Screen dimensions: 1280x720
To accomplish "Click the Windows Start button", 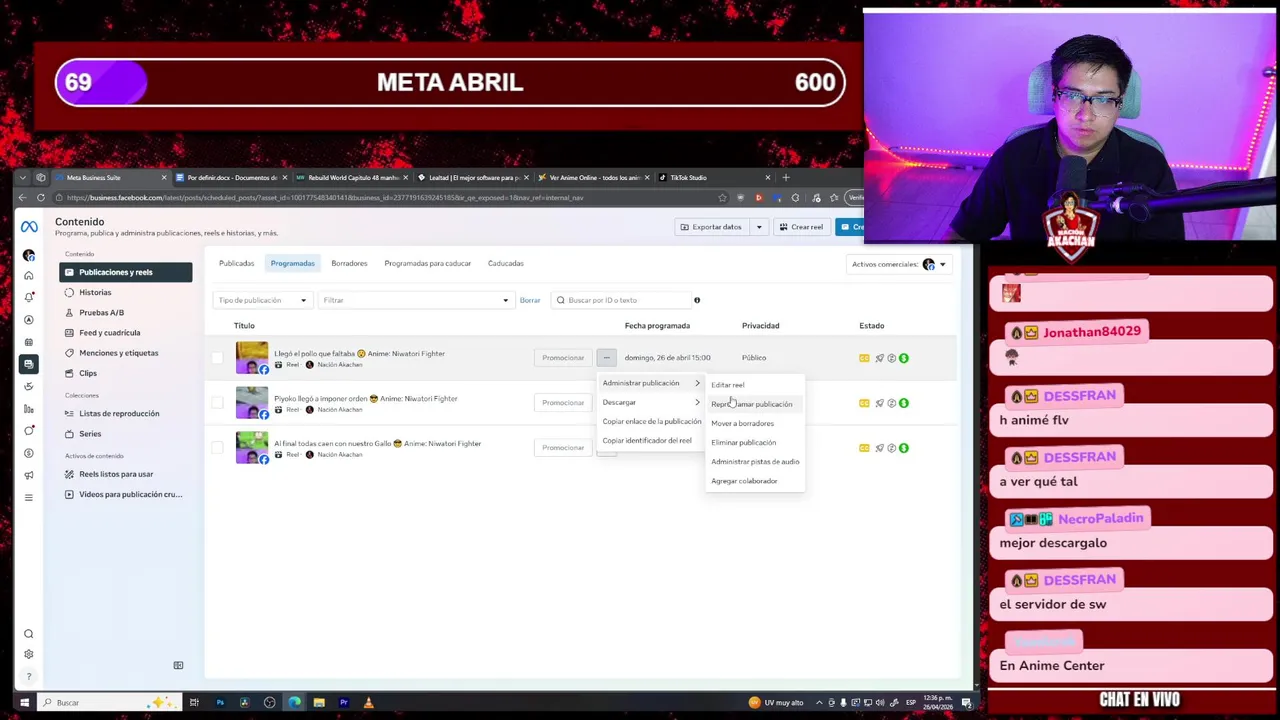I will click(23, 702).
